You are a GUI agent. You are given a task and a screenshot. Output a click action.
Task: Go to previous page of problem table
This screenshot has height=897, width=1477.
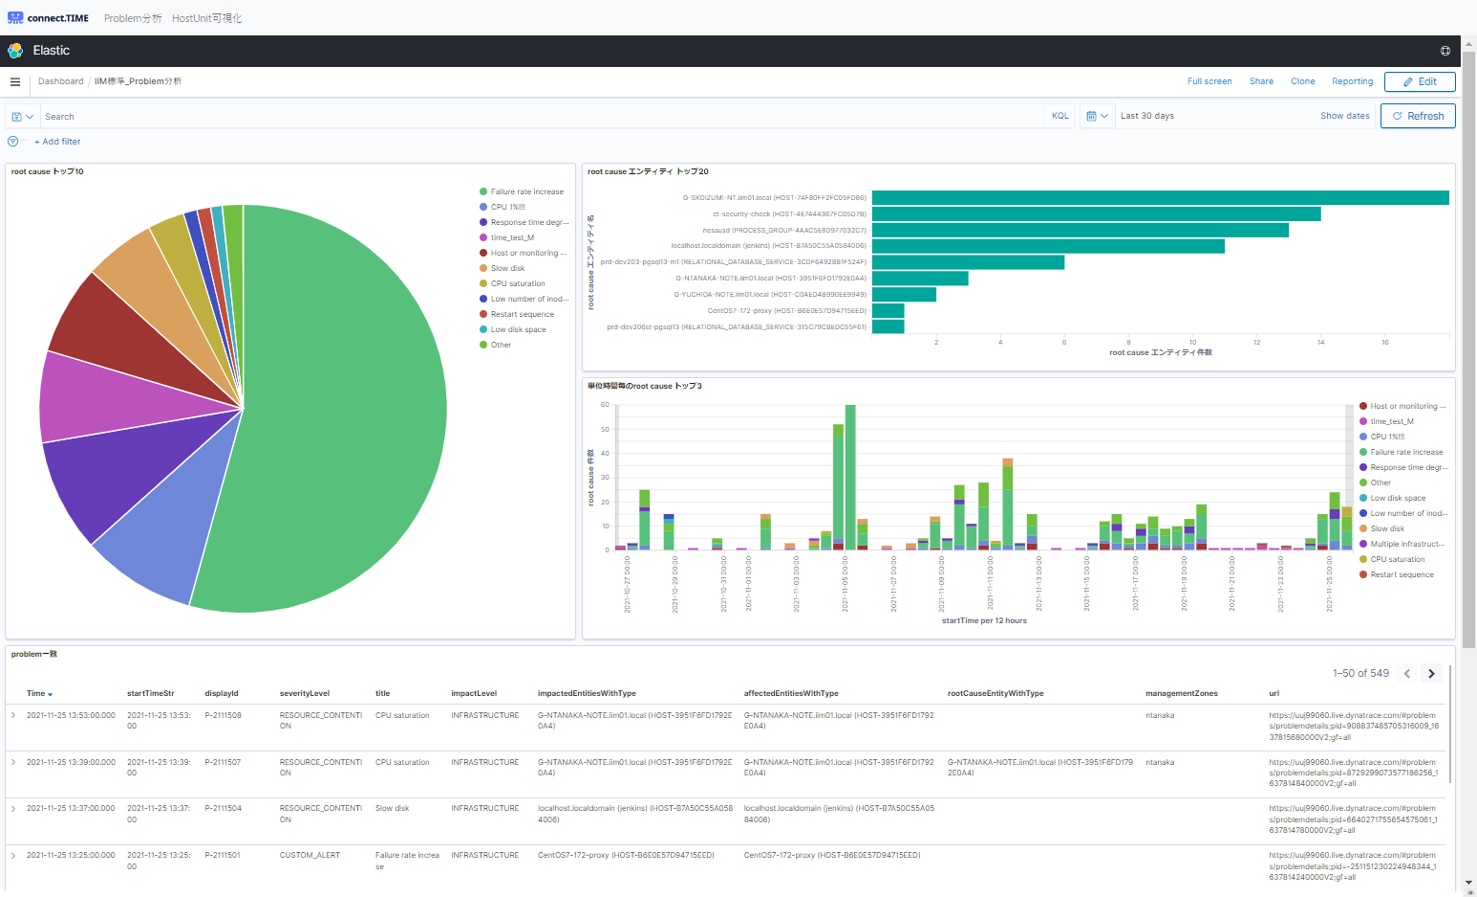click(x=1407, y=674)
